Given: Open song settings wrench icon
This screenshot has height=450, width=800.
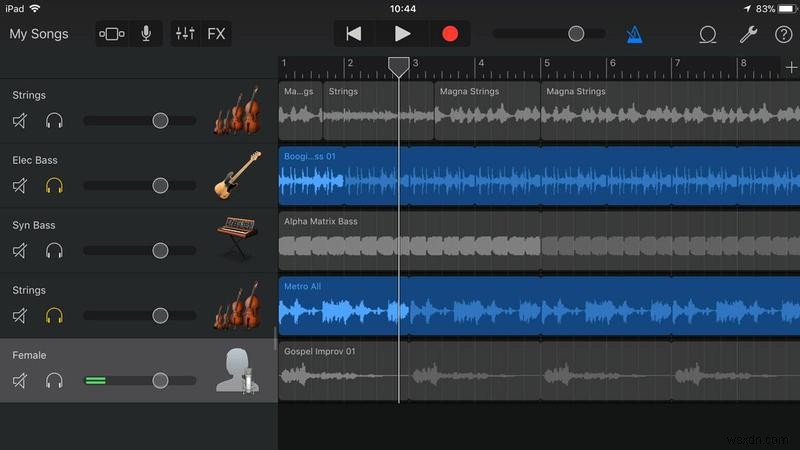Looking at the screenshot, I should point(748,35).
